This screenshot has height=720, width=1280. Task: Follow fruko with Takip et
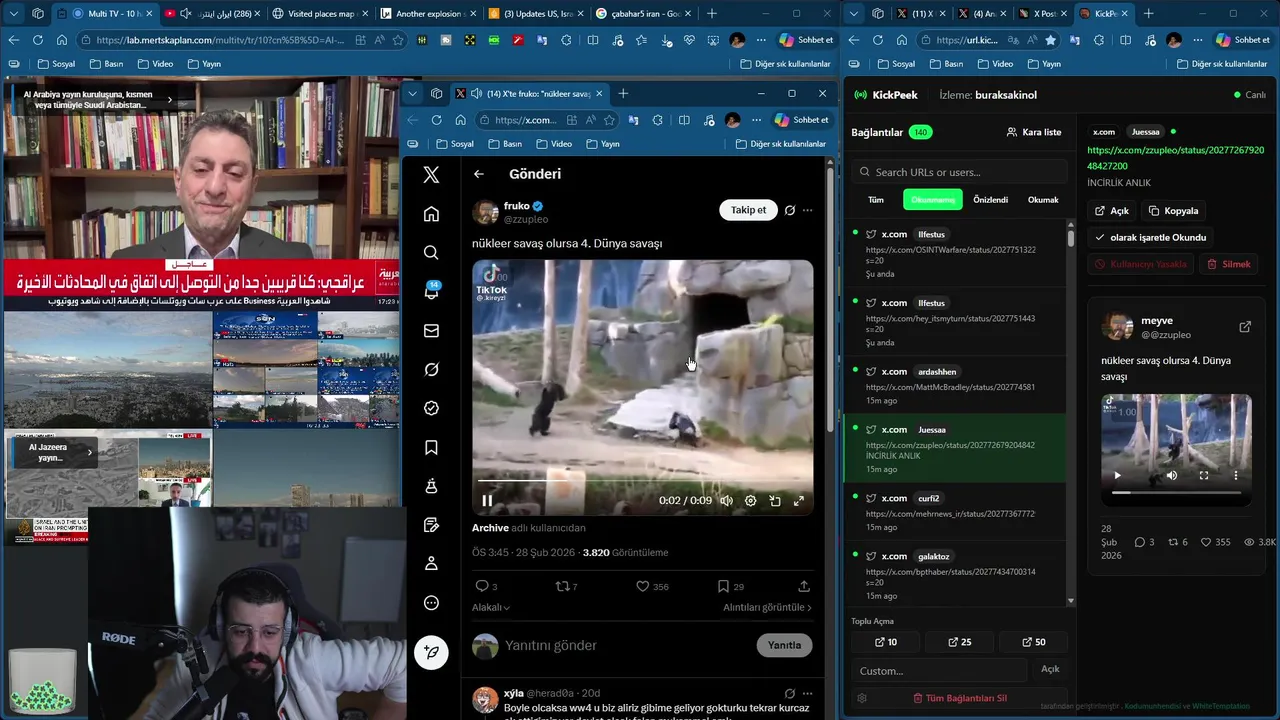coord(748,210)
